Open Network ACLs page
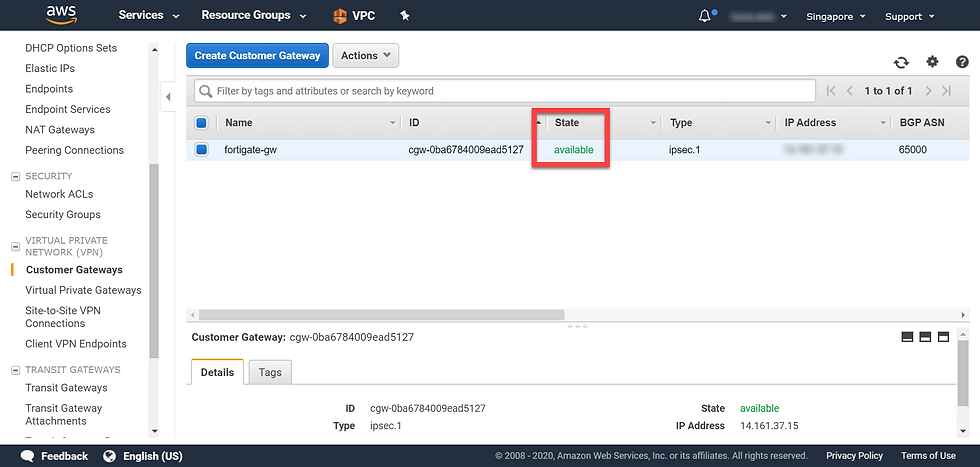Screen dimensions: 980x467 pyautogui.click(x=59, y=194)
